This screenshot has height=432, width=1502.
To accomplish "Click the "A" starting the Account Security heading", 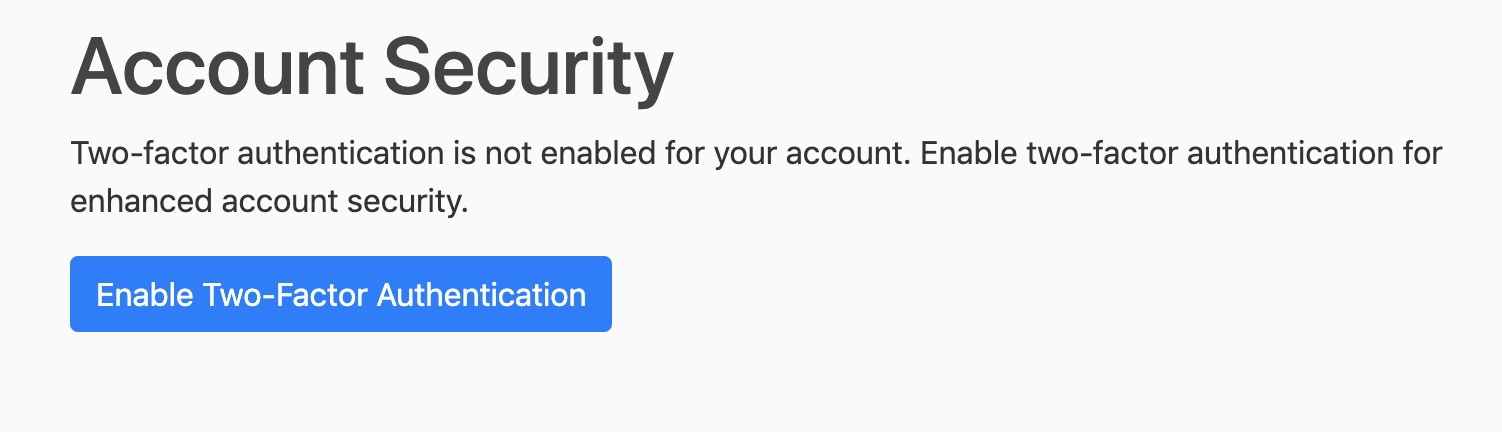I will 94,68.
